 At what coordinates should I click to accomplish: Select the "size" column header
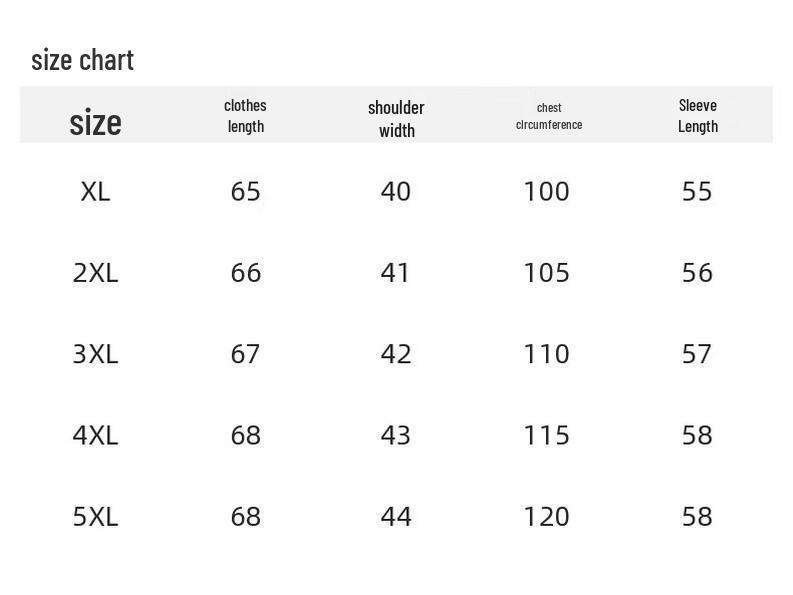pos(95,122)
